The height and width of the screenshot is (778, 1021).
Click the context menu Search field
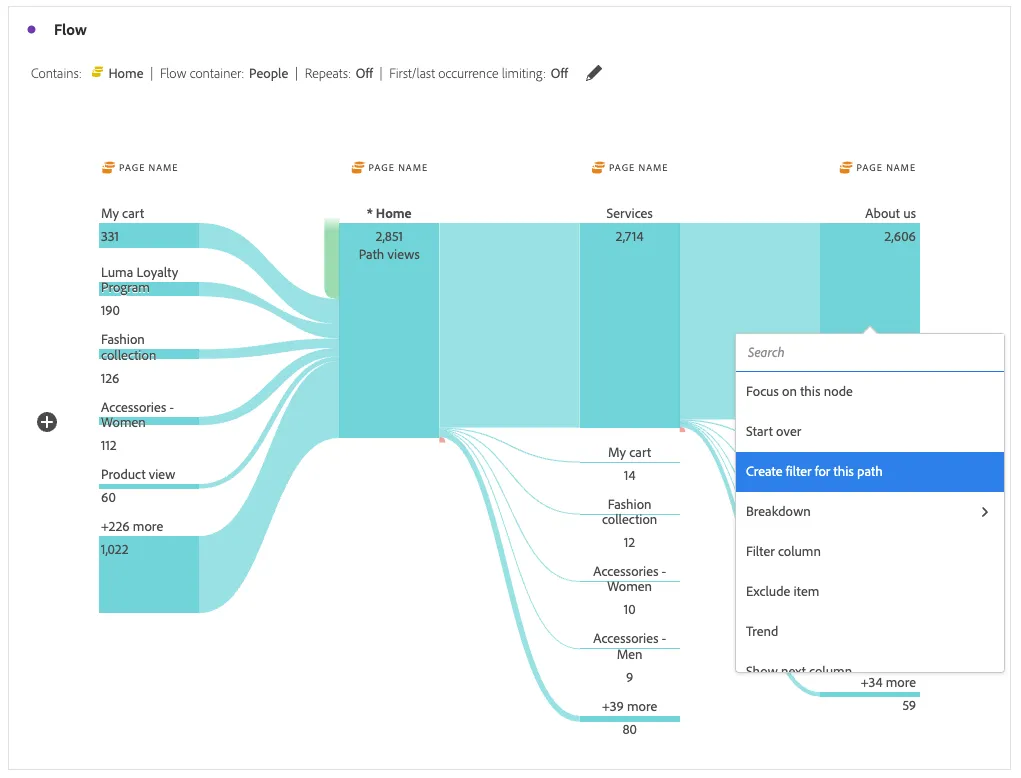(x=870, y=352)
